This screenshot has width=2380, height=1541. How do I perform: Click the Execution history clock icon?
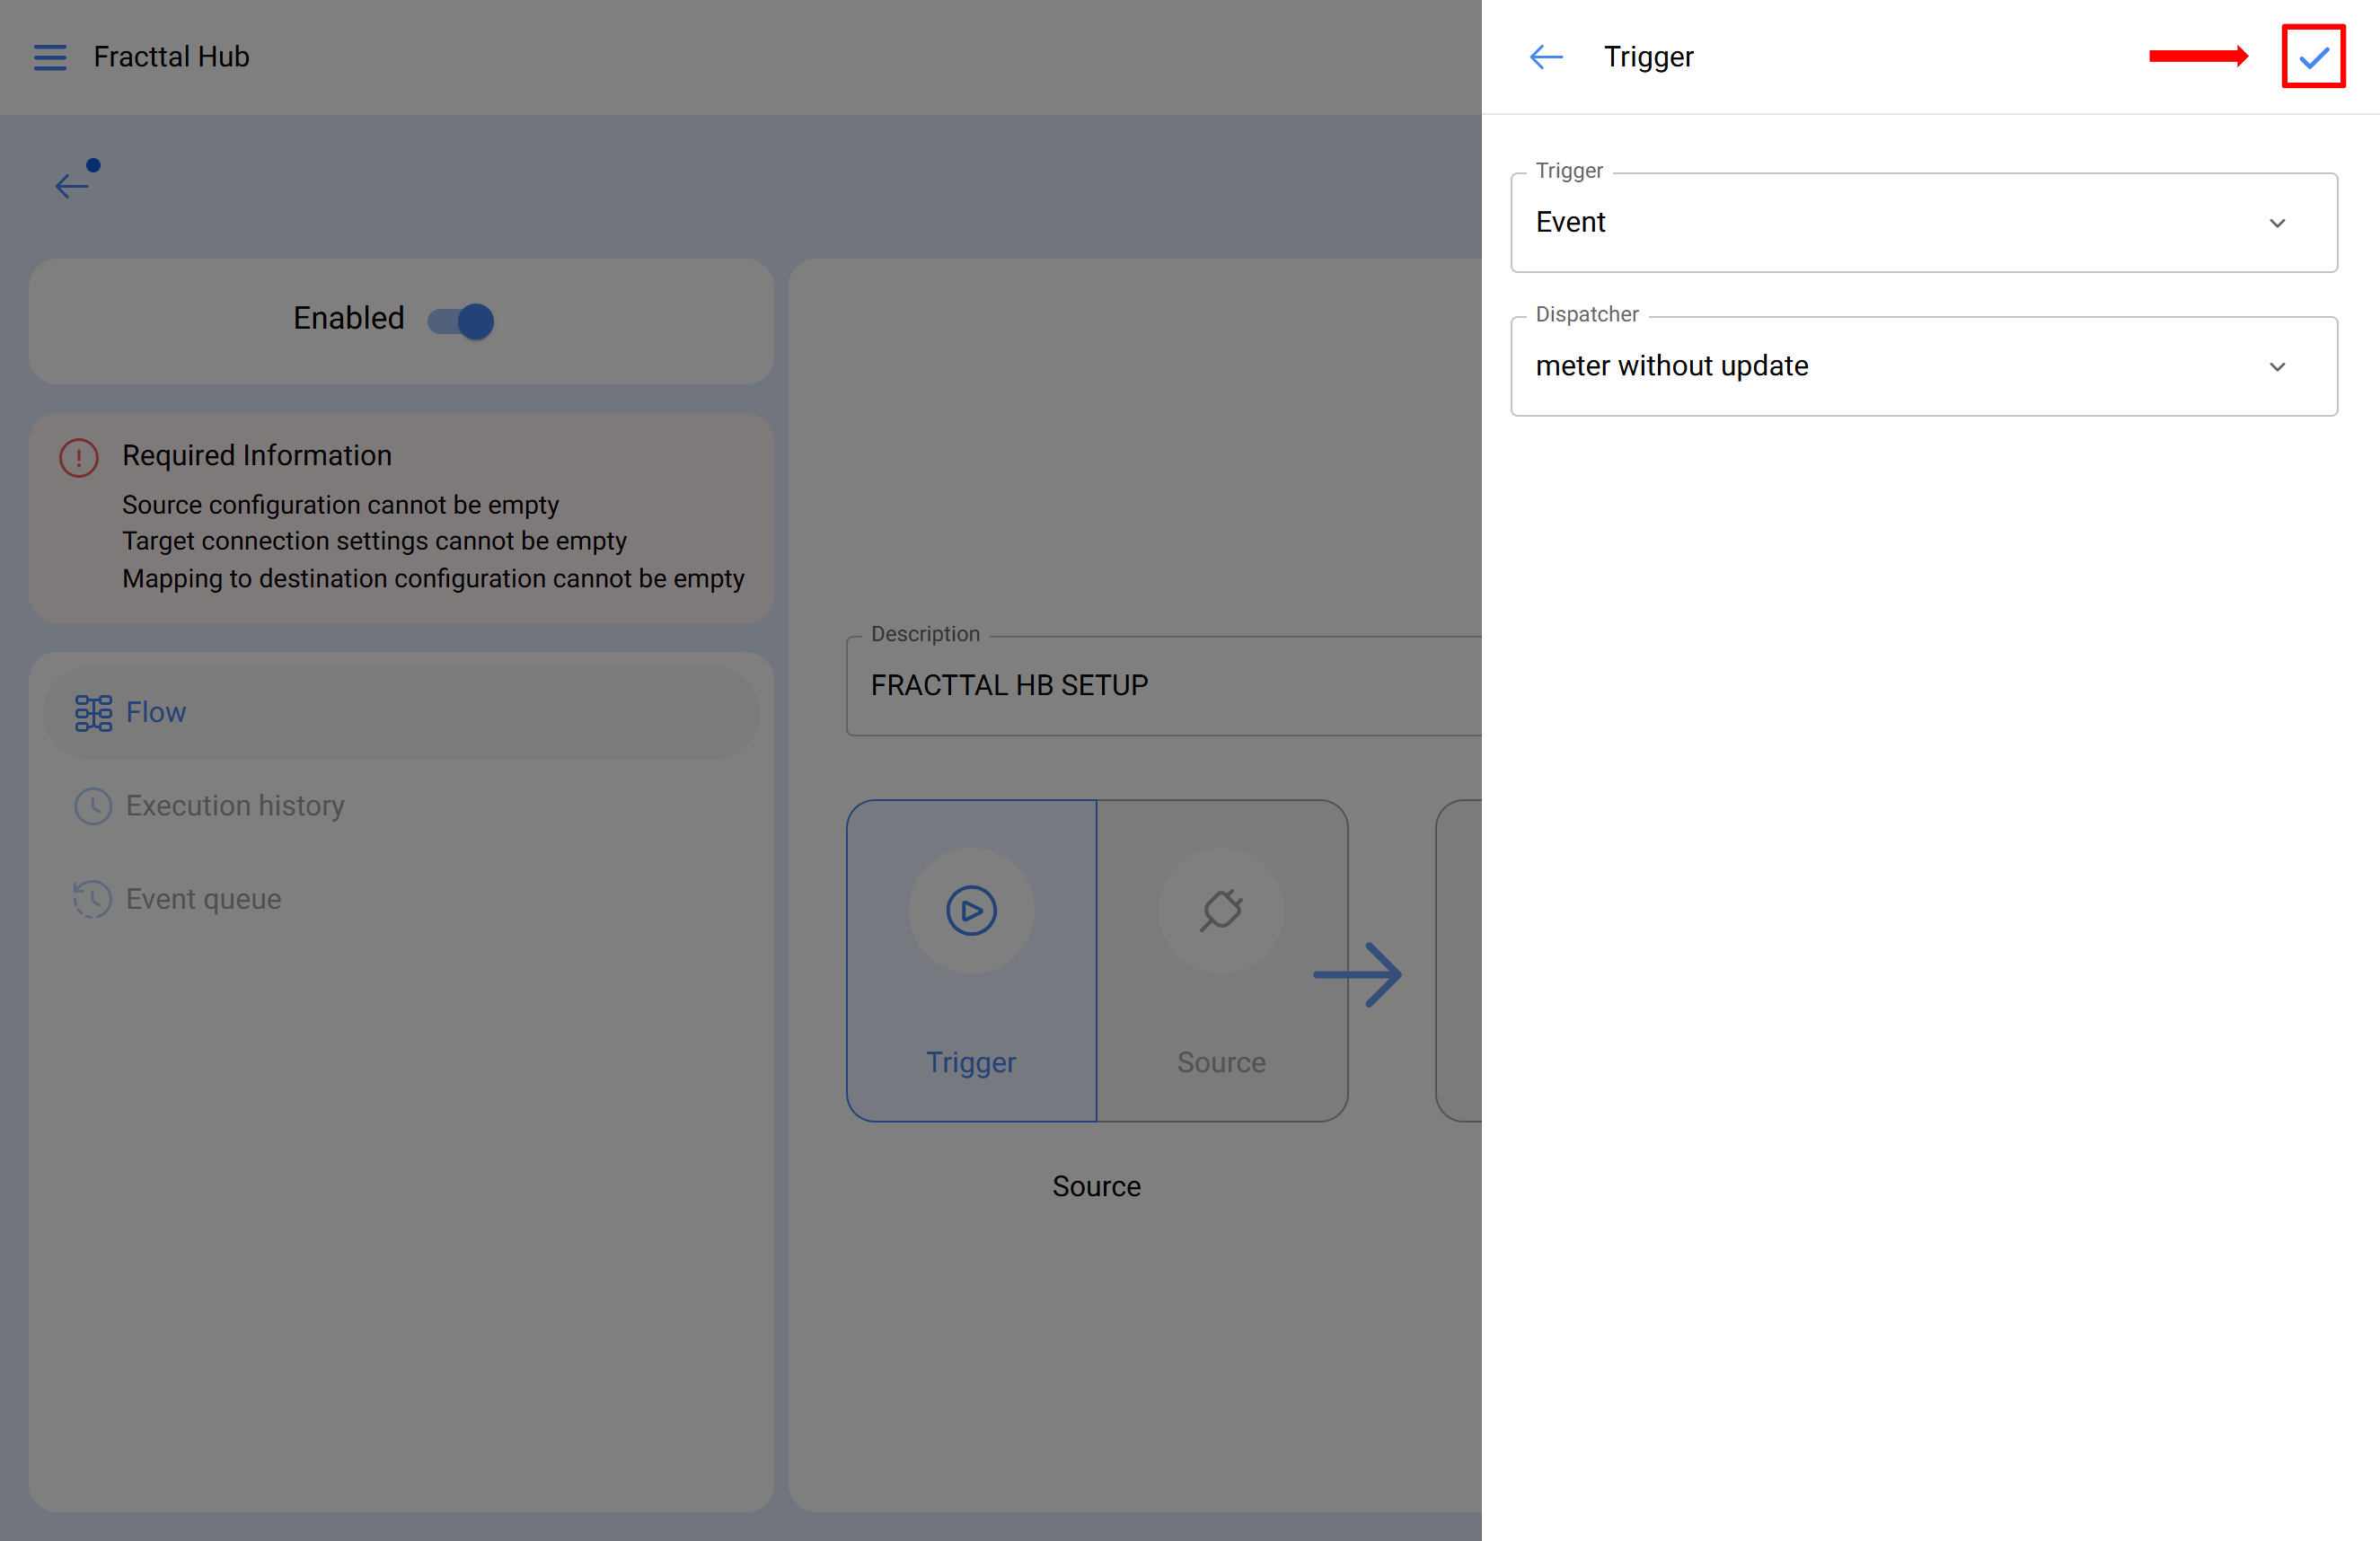click(93, 806)
